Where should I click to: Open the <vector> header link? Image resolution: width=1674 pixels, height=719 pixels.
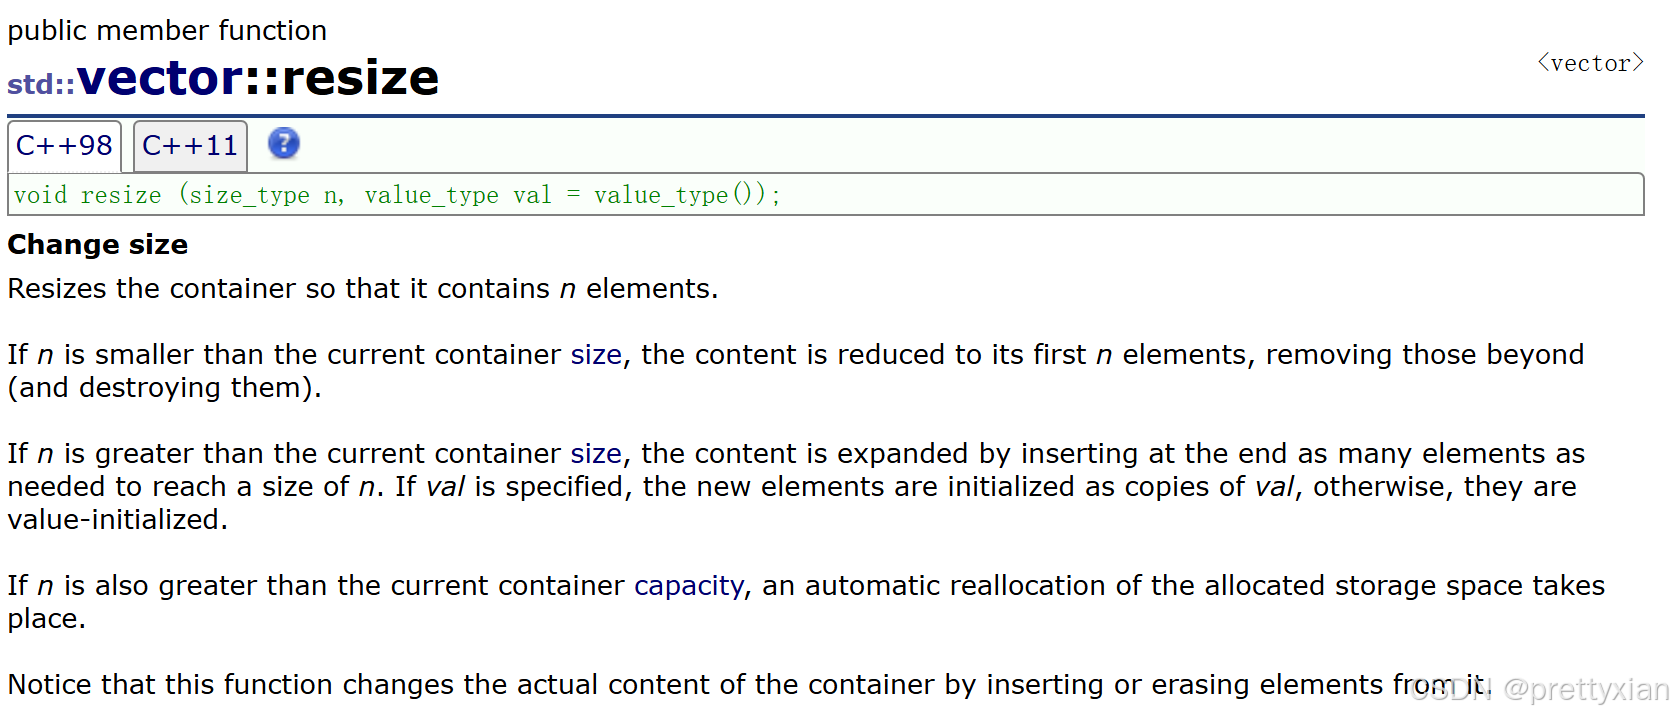[1590, 63]
